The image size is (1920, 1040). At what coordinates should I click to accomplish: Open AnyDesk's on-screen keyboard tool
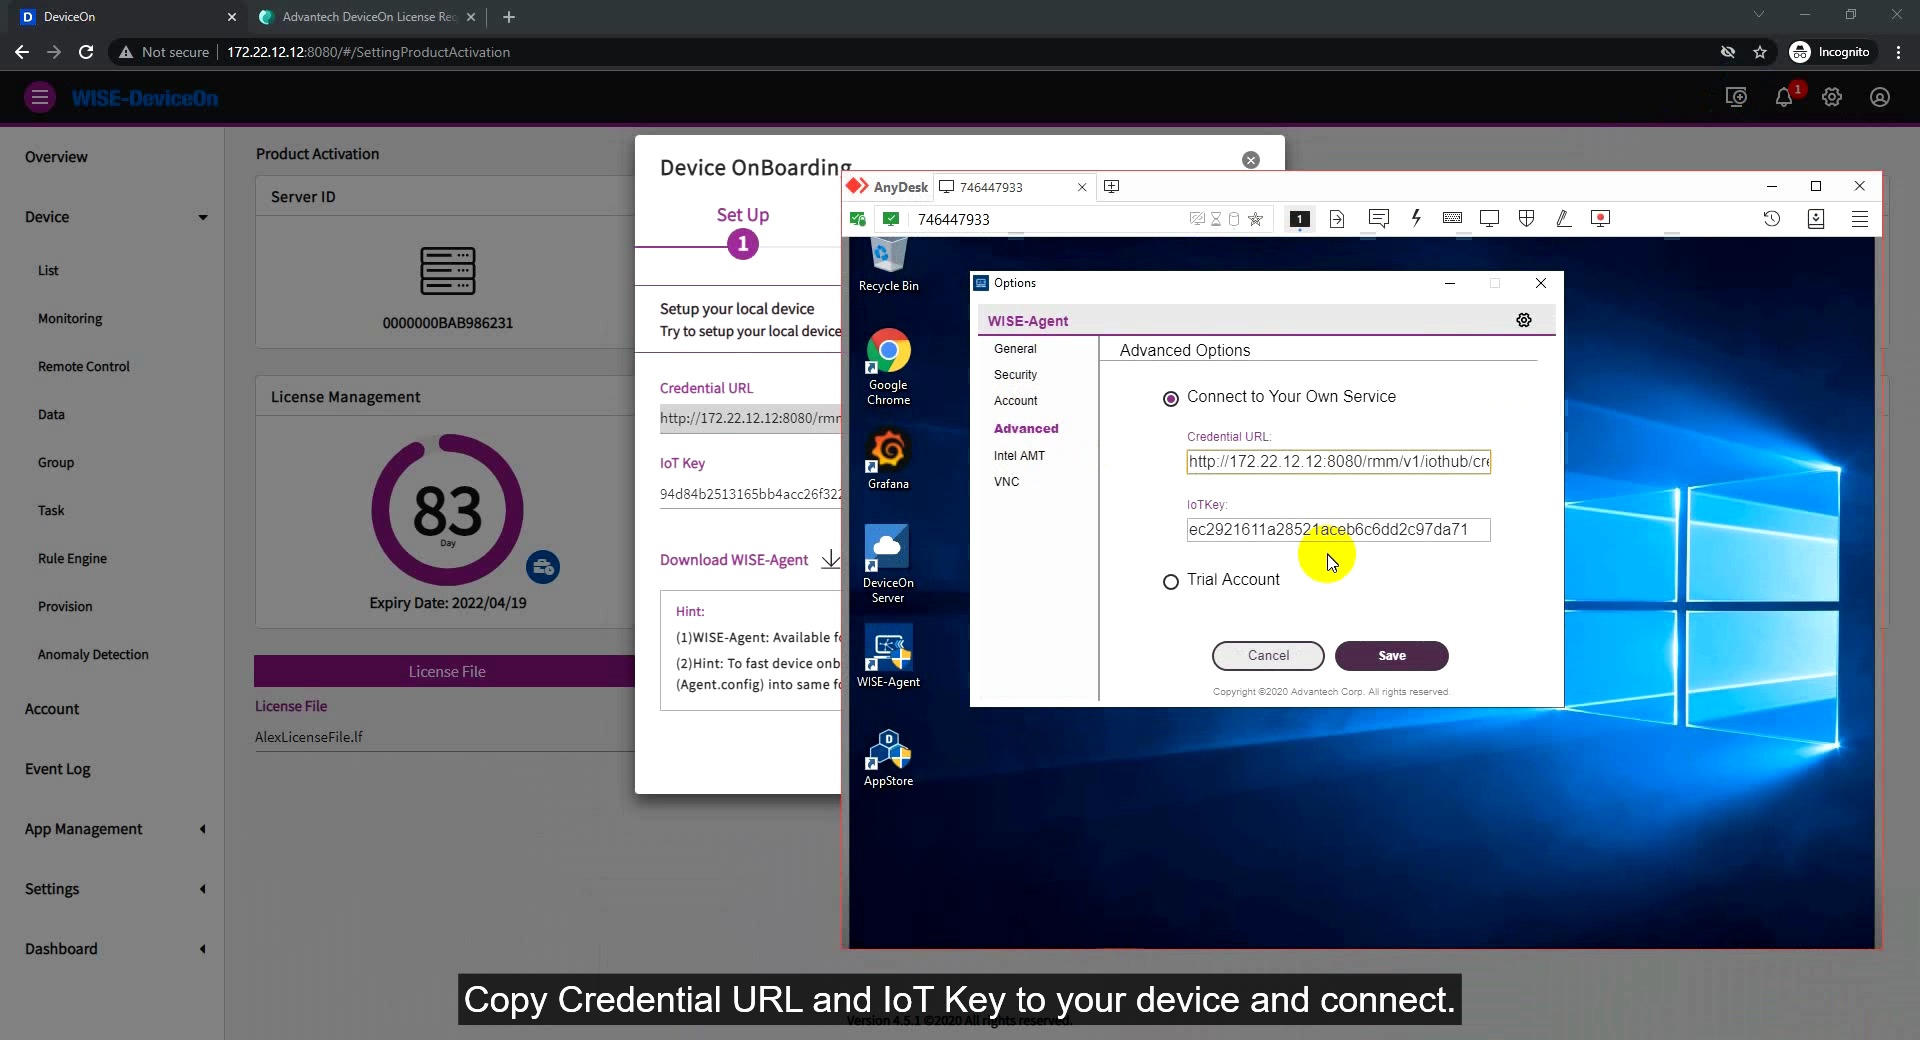pos(1452,219)
